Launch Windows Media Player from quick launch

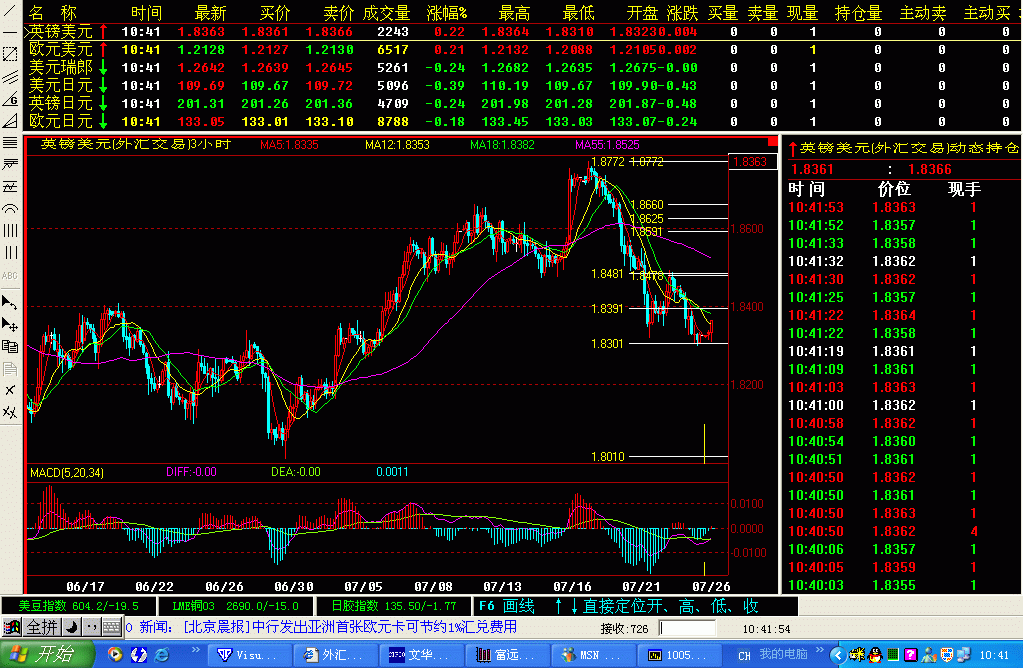click(115, 654)
